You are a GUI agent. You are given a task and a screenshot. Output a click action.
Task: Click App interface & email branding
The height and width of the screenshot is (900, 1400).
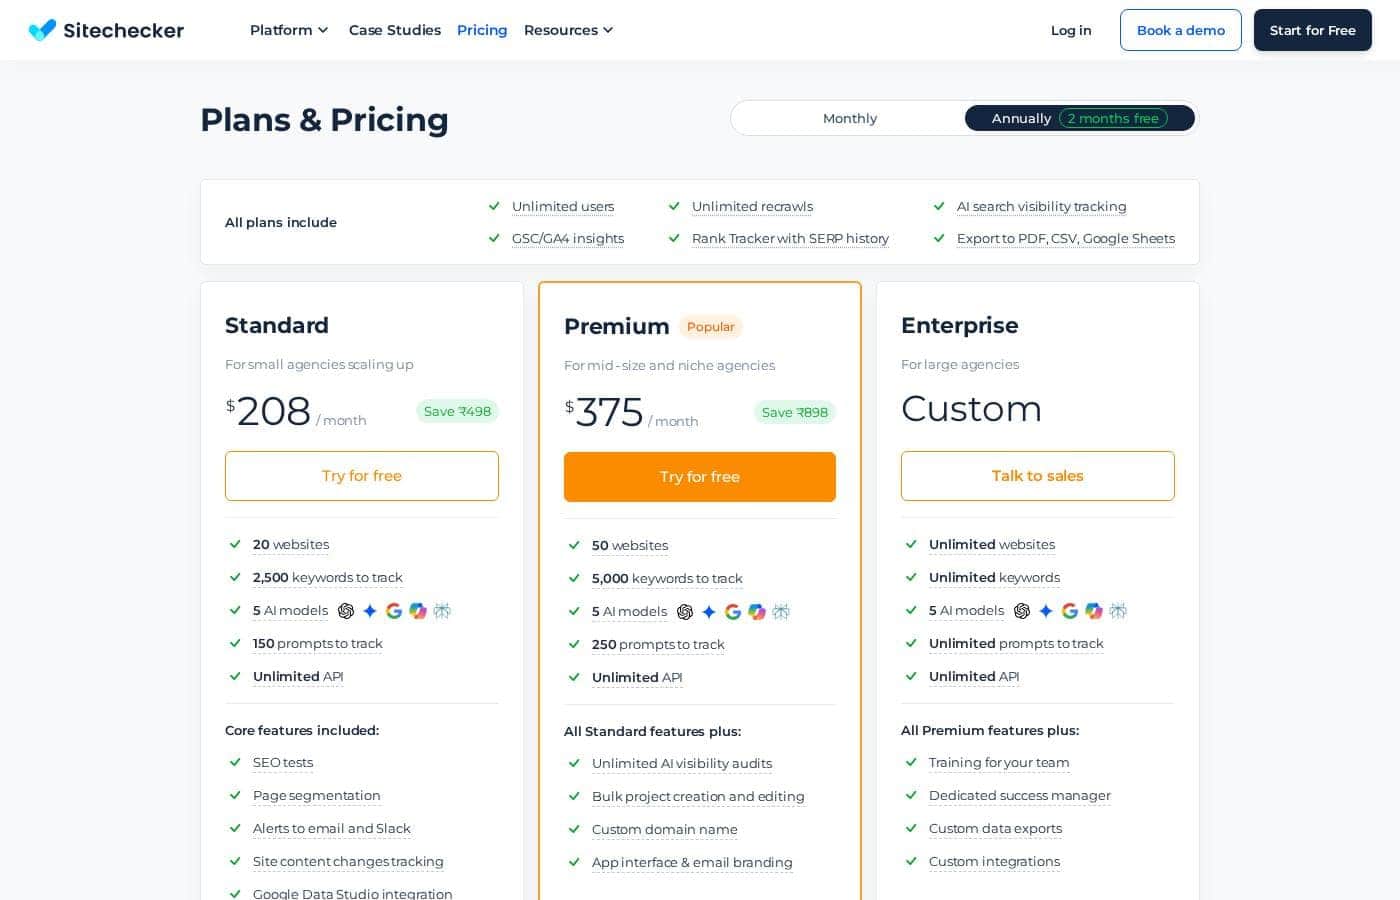692,862
